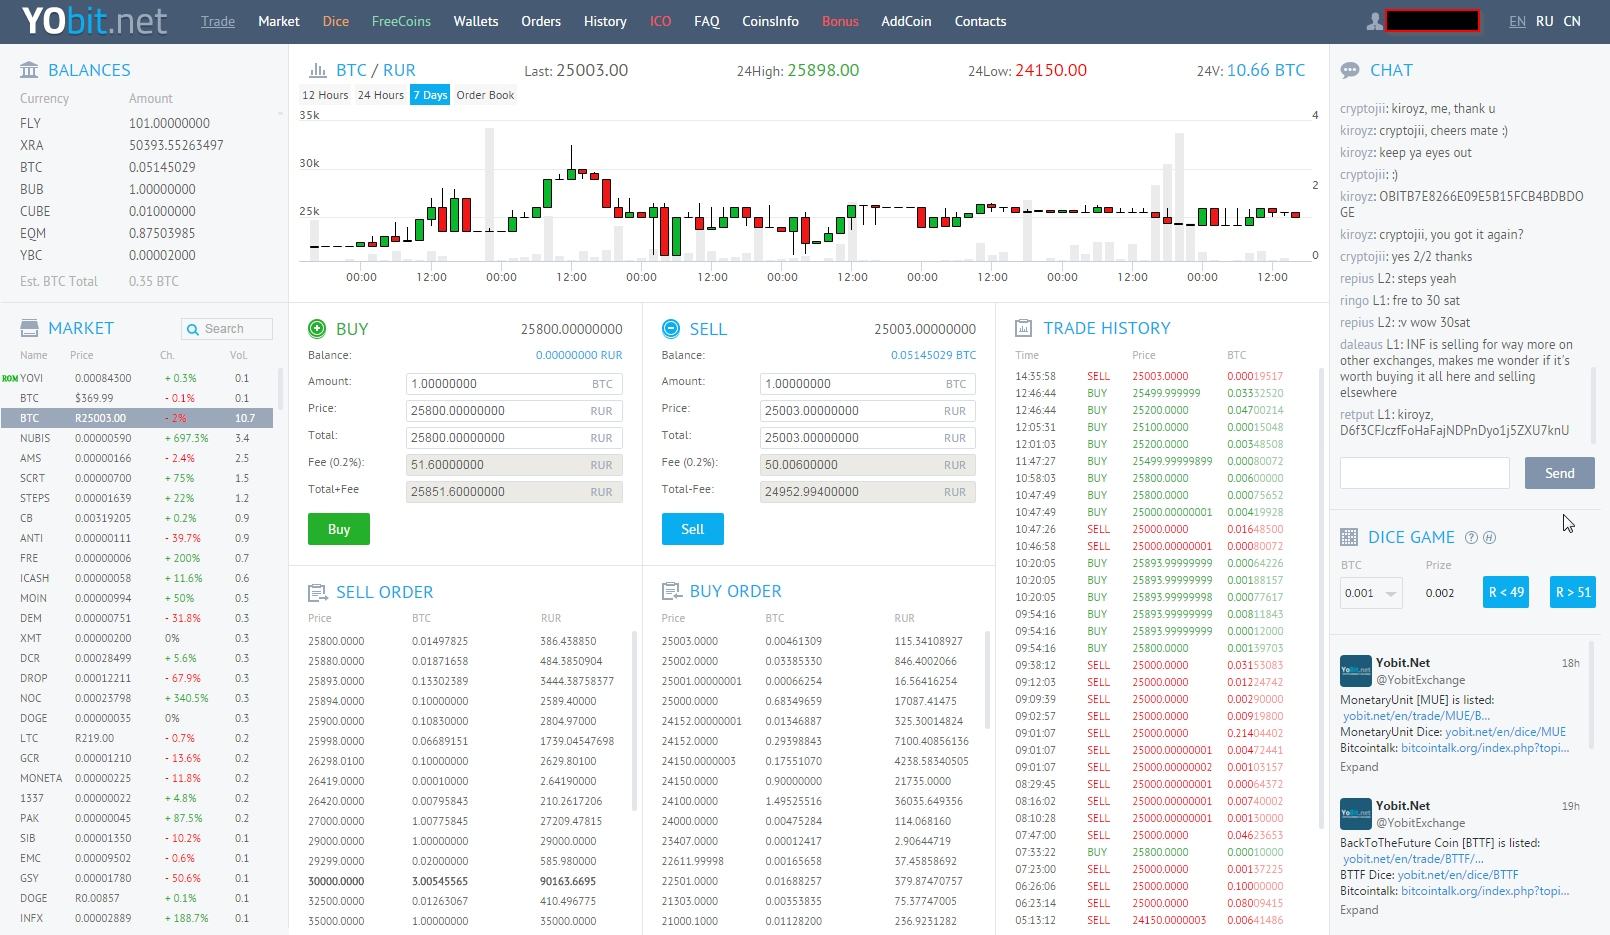Click the YobitExchange avatar on MUE tweet
1610x935 pixels.
tap(1355, 671)
